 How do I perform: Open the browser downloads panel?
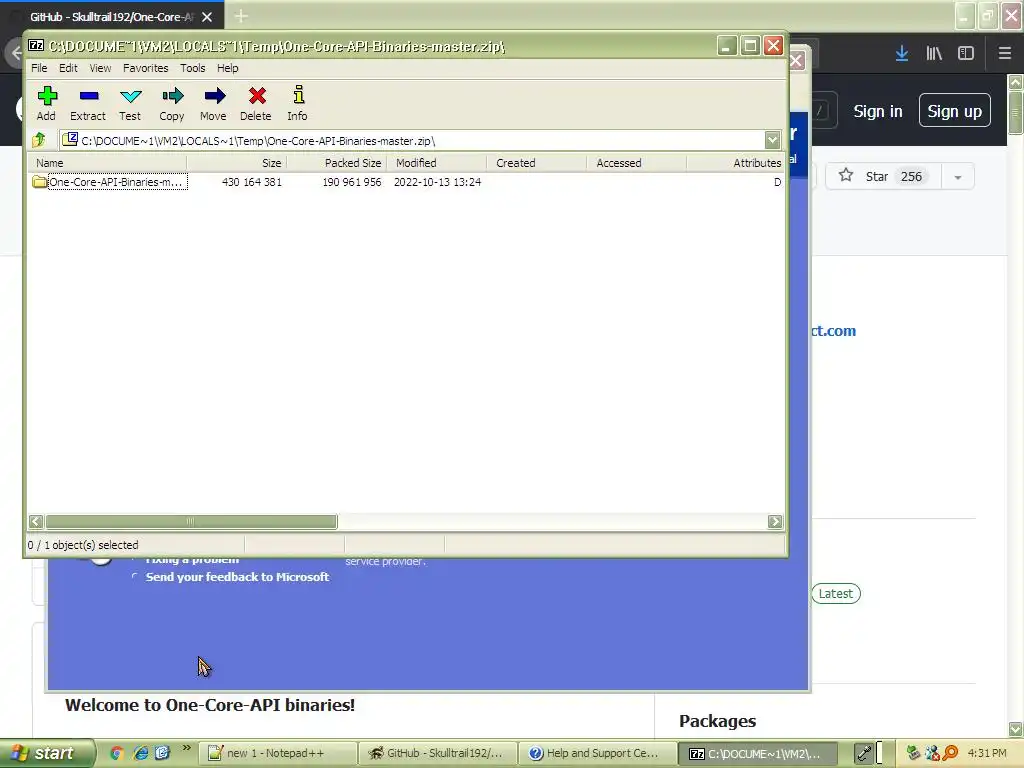(902, 54)
